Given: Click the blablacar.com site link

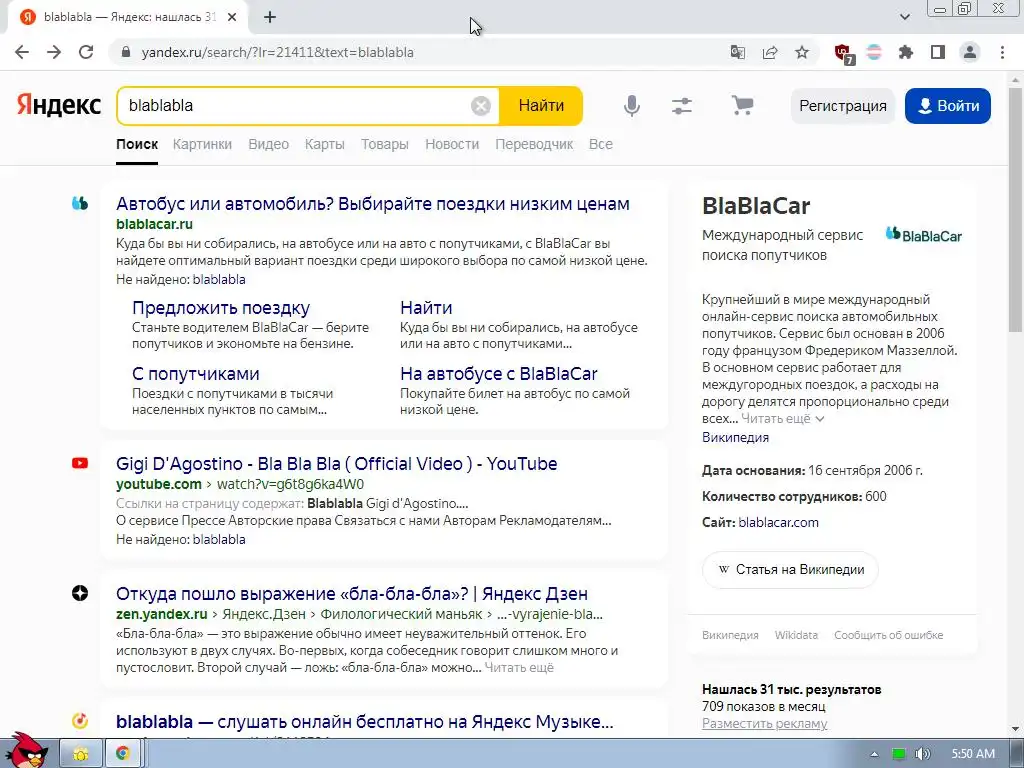Looking at the screenshot, I should [x=778, y=522].
